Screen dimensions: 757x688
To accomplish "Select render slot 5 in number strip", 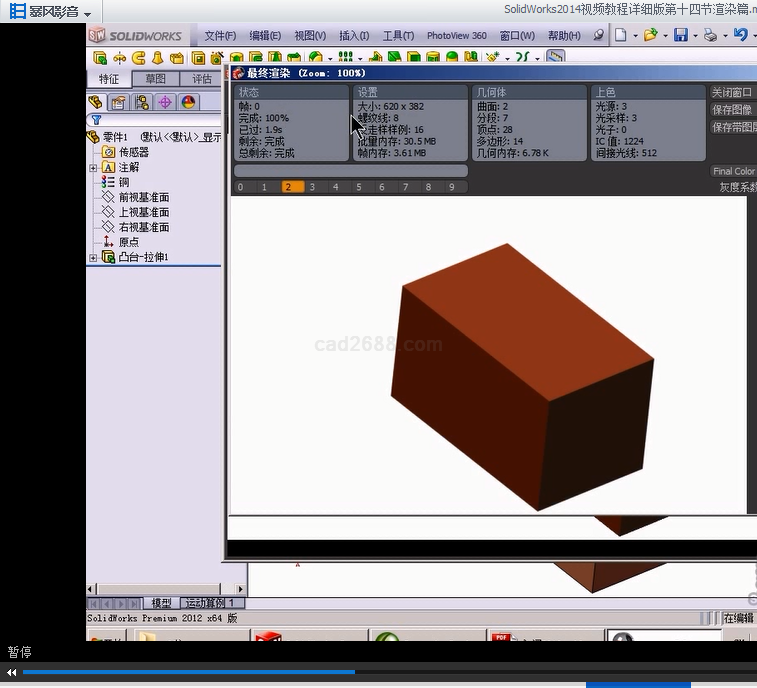I will click(358, 187).
